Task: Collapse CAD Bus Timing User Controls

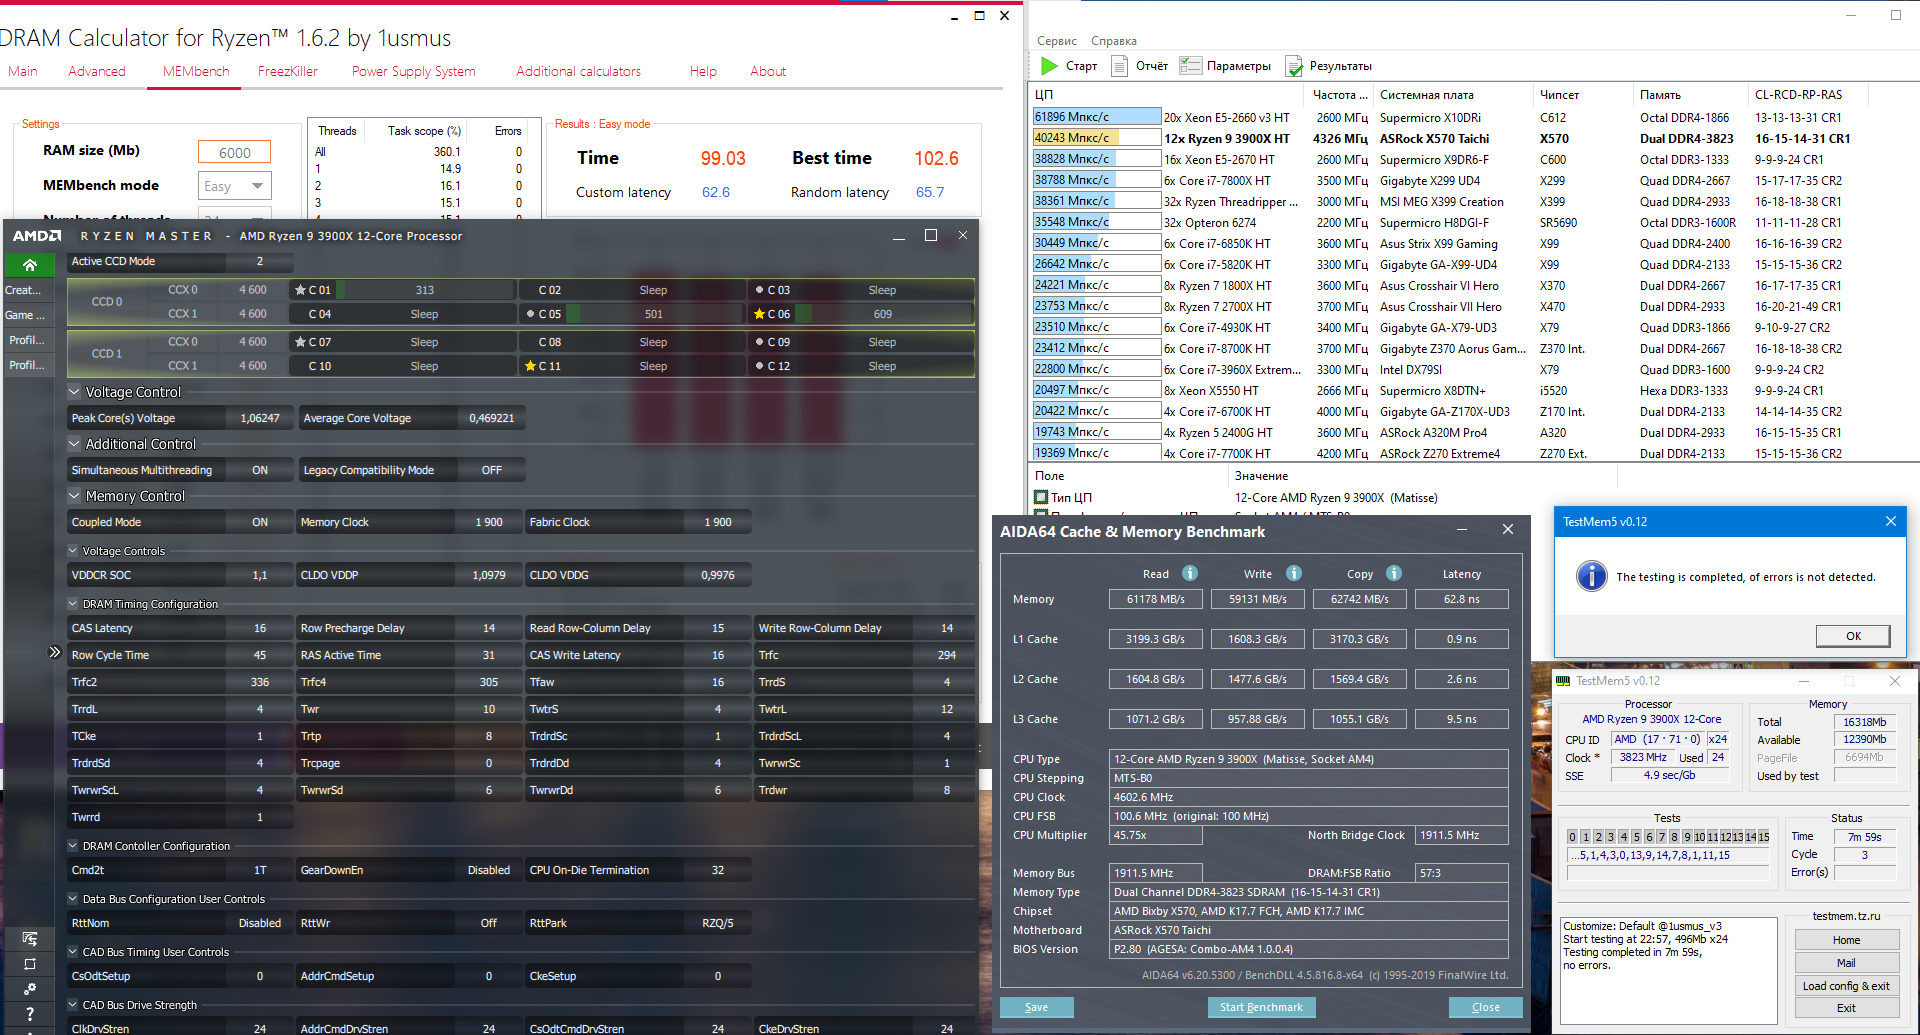Action: [x=73, y=952]
